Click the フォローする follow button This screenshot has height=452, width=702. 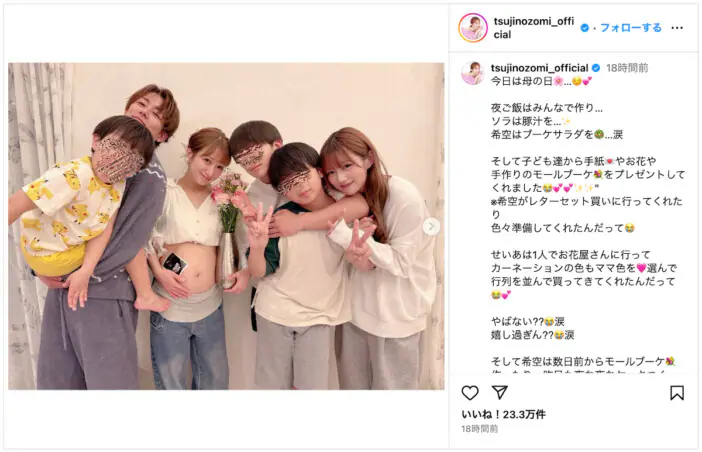(x=630, y=28)
